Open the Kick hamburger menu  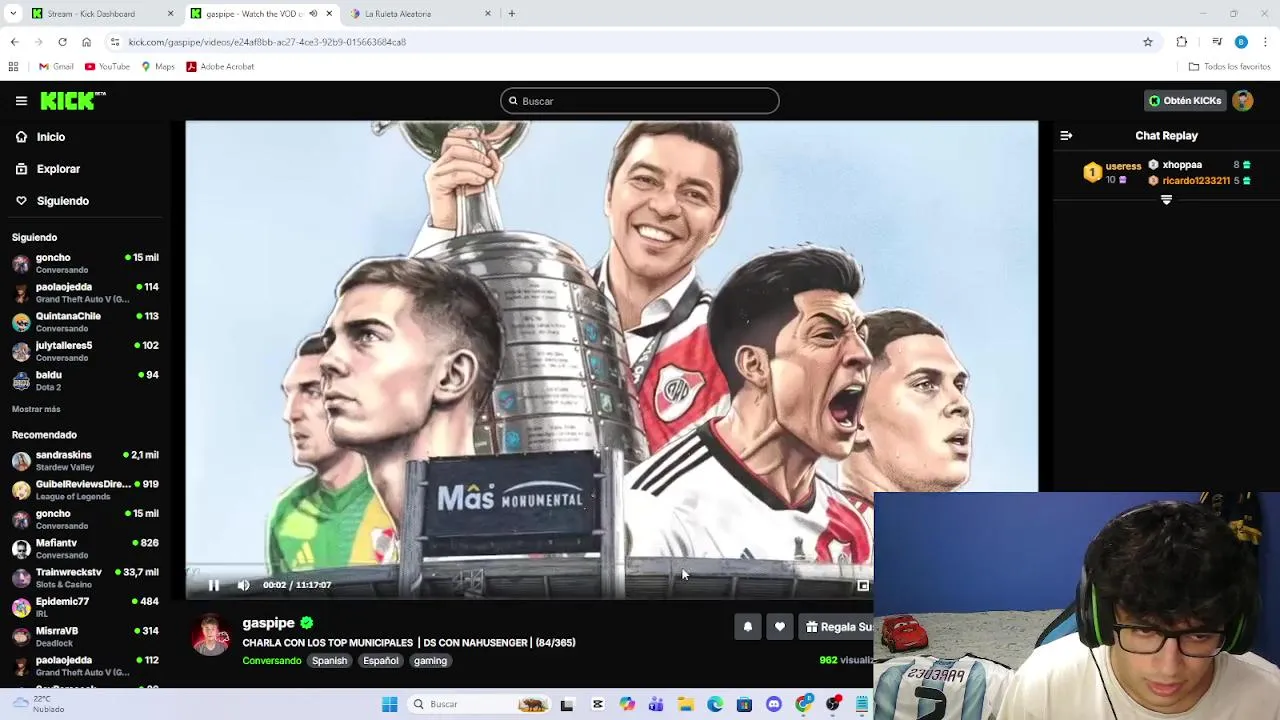pos(21,101)
